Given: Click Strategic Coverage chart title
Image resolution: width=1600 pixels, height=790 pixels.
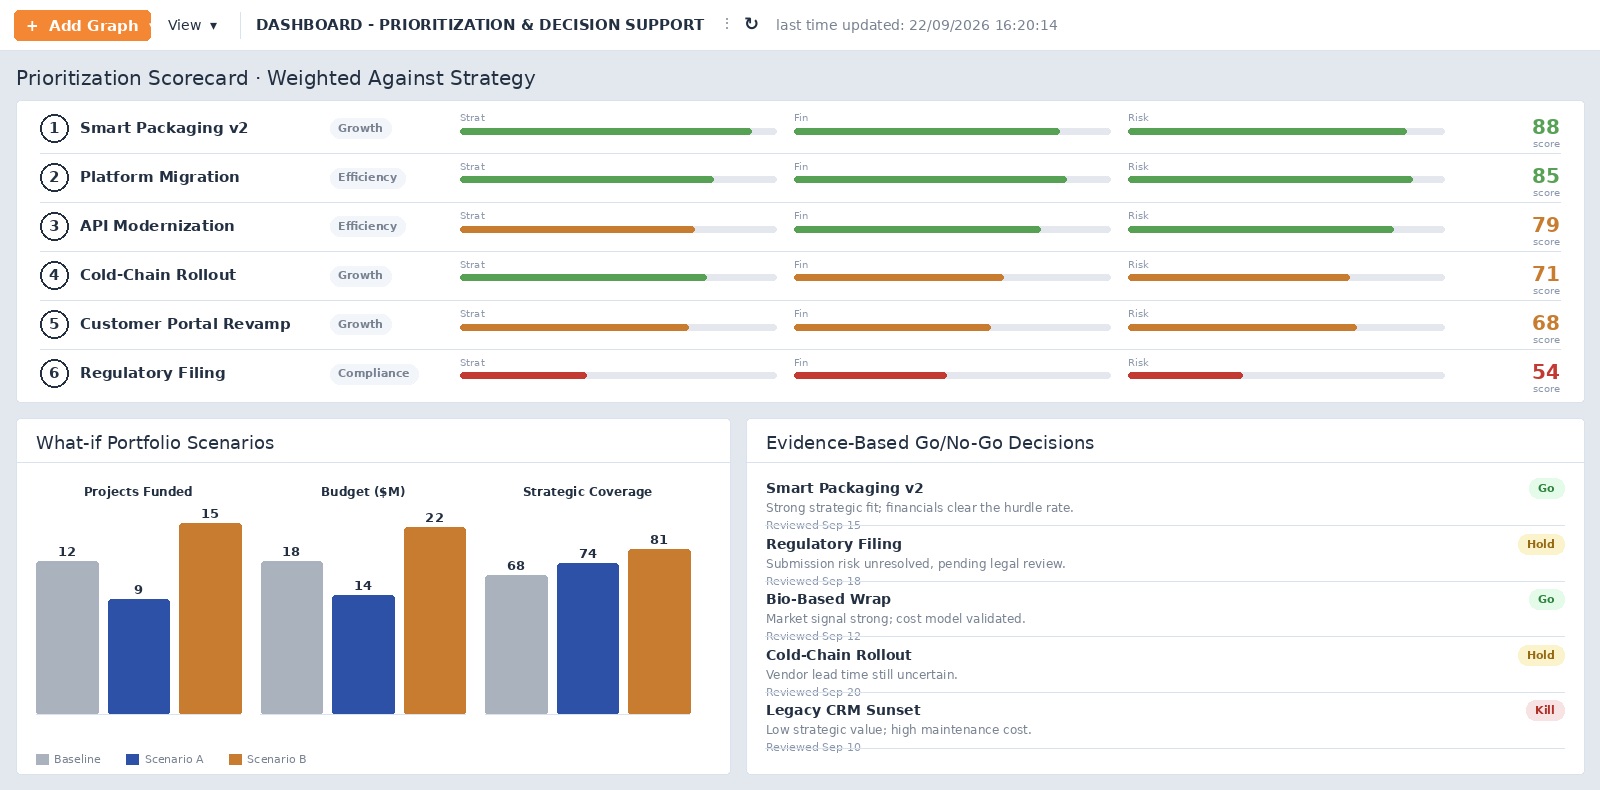Looking at the screenshot, I should pyautogui.click(x=587, y=492).
